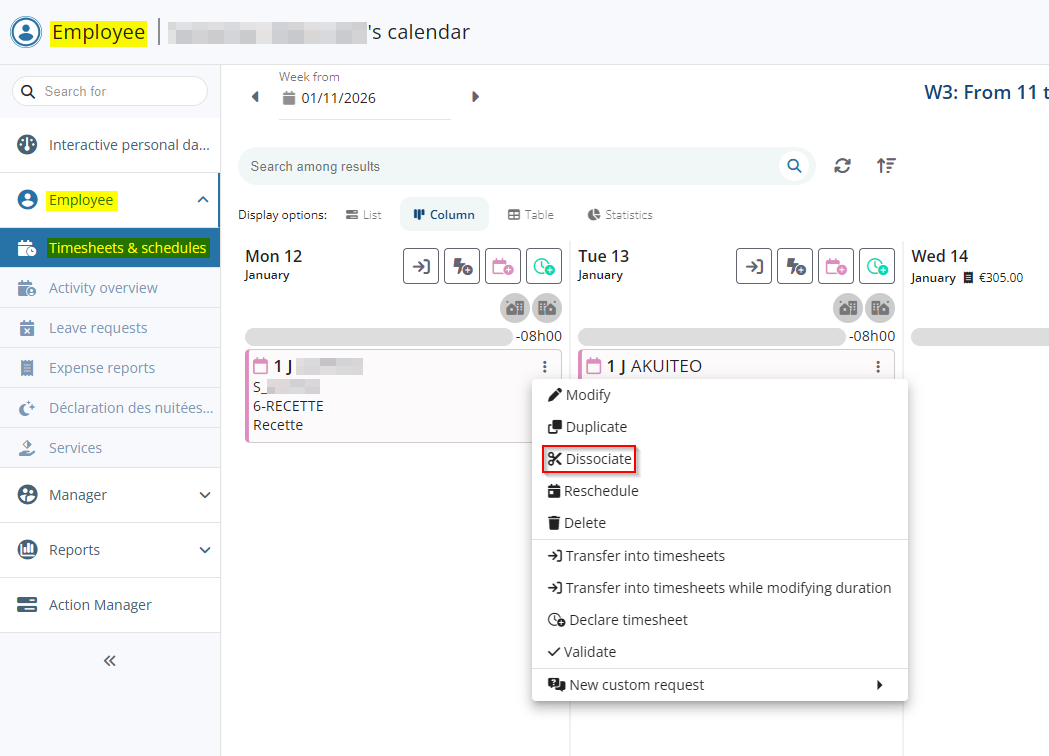Switch display to Statistics view

620,215
